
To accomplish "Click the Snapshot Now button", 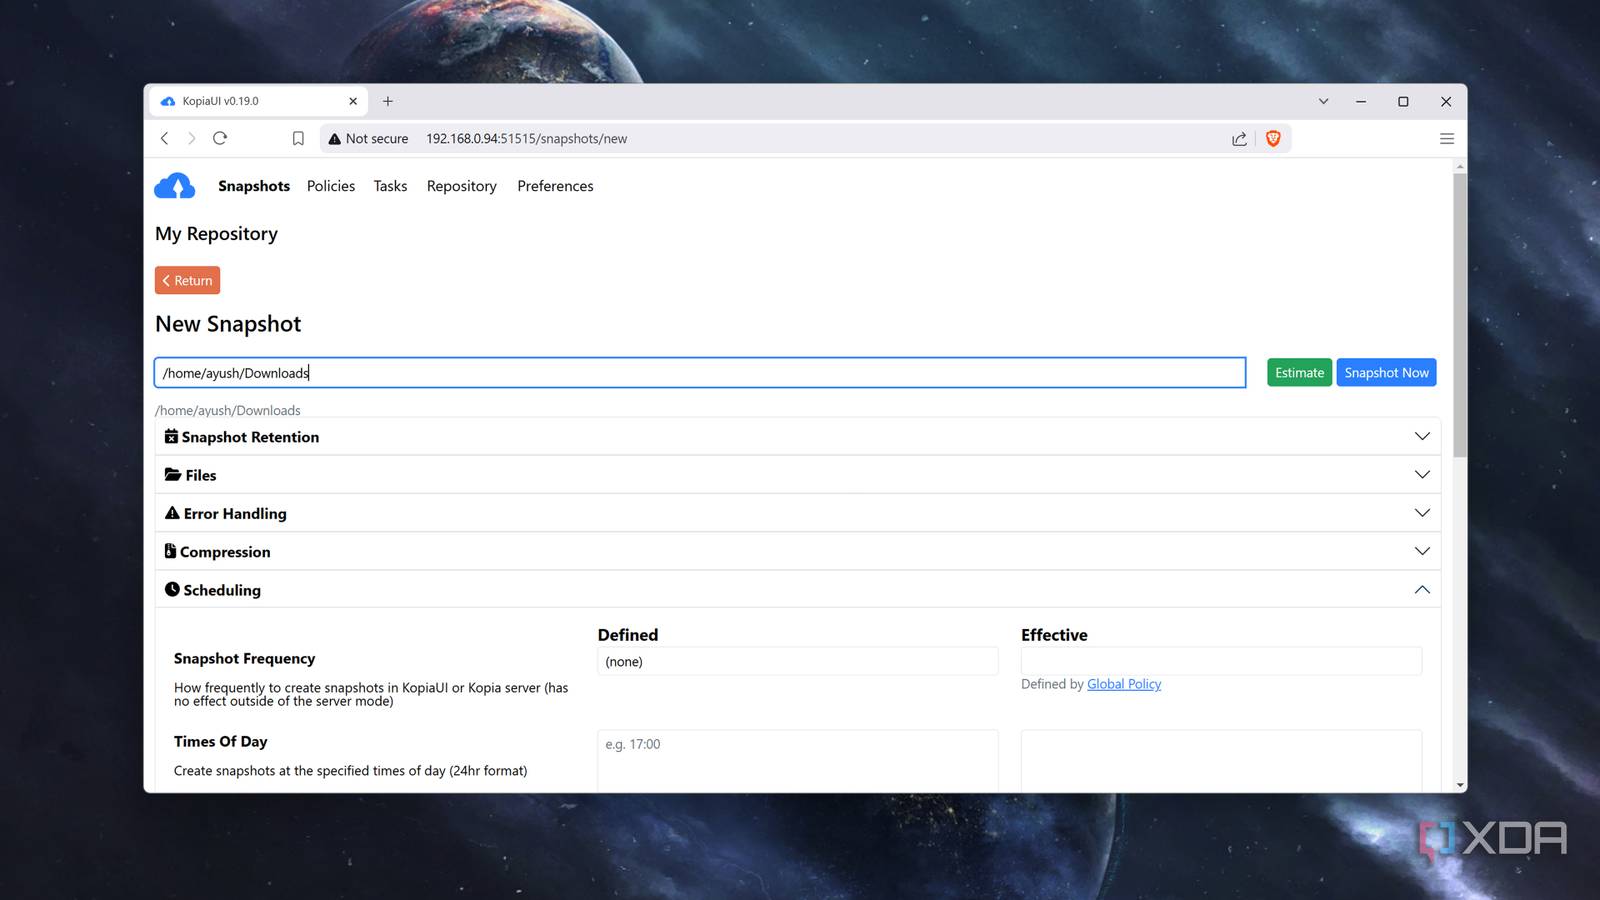I will [x=1386, y=372].
